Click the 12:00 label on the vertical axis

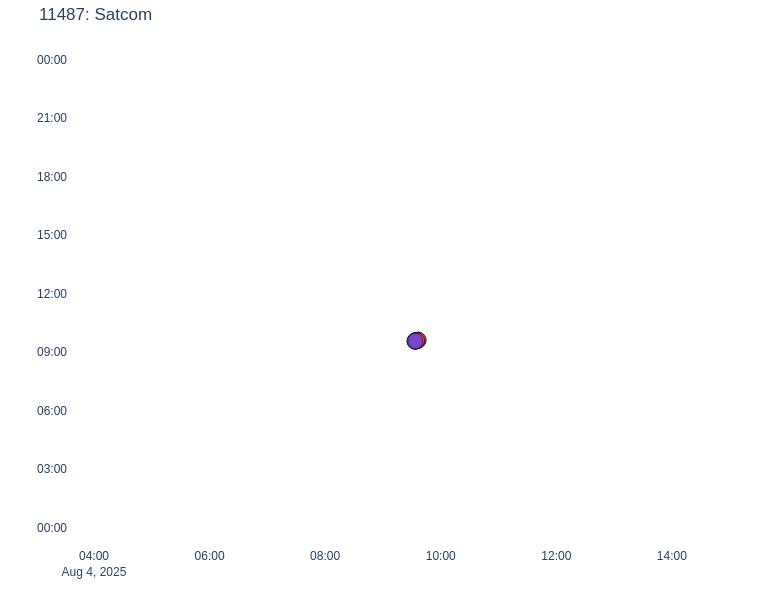pyautogui.click(x=52, y=294)
